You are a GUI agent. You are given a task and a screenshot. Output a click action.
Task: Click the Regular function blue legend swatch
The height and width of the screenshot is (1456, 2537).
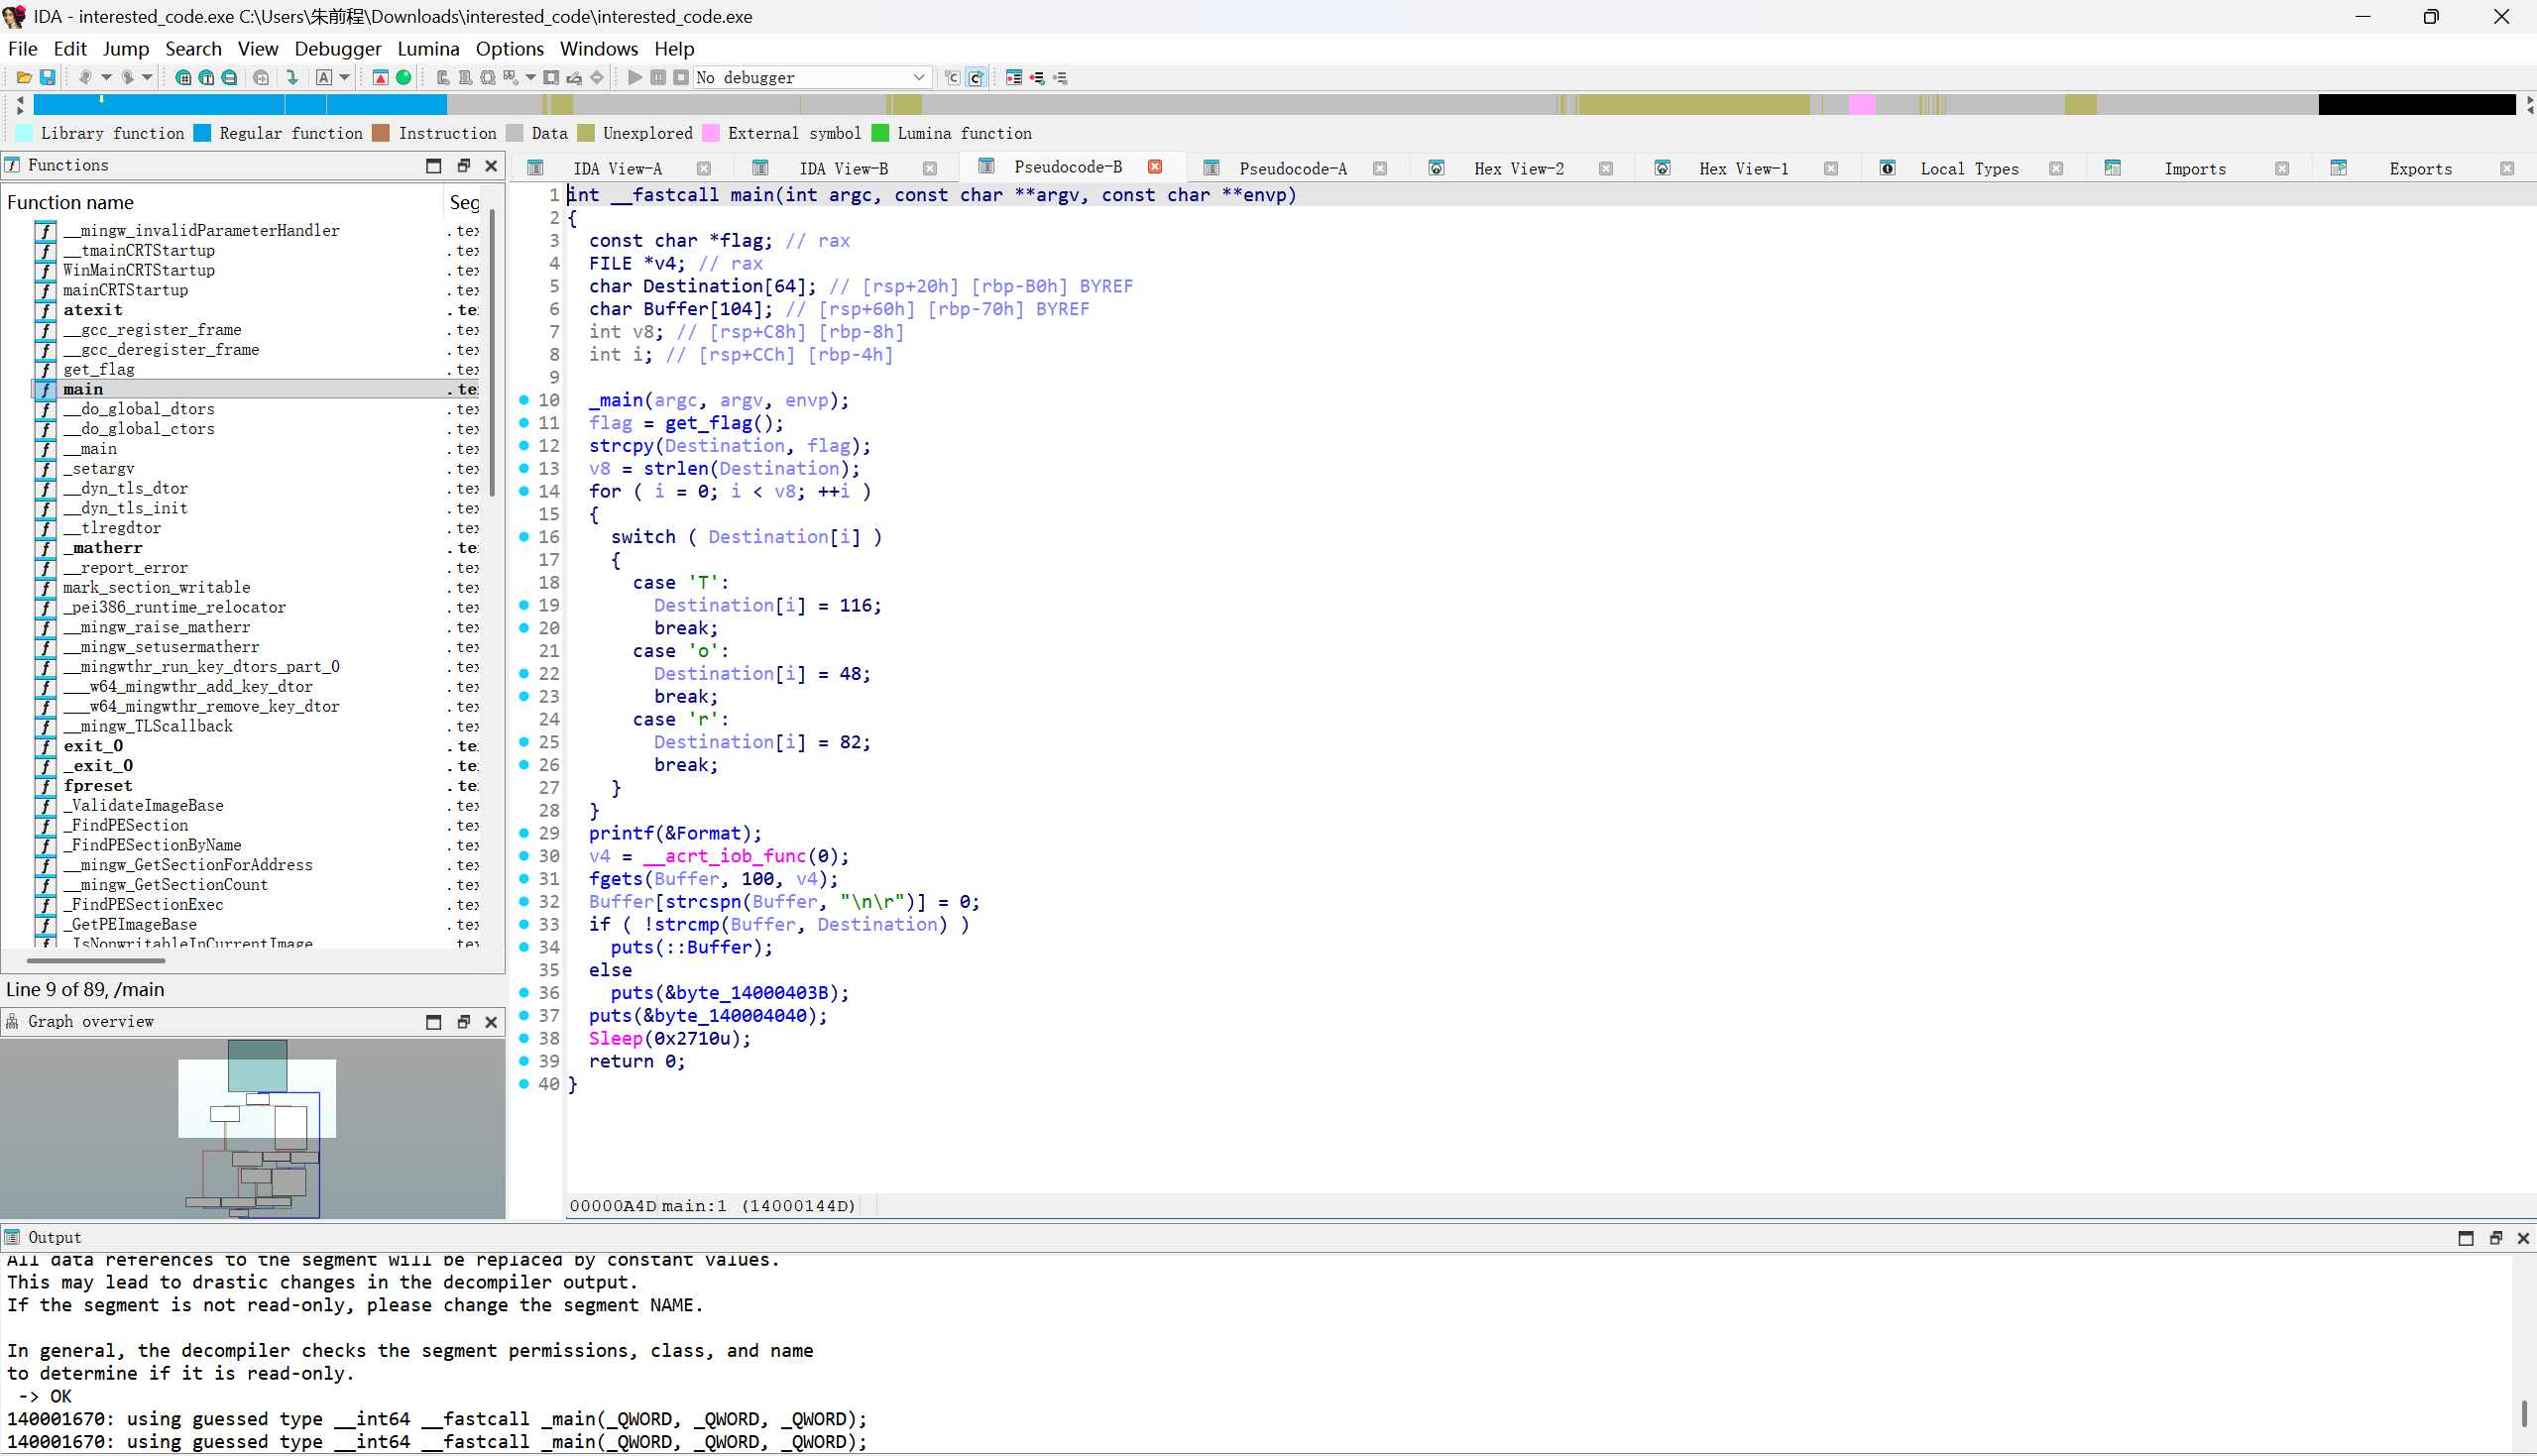tap(203, 133)
